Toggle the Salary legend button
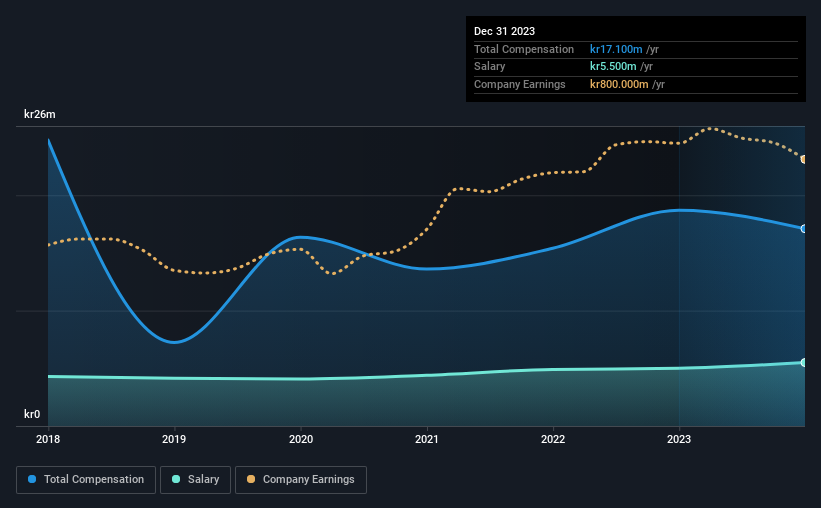 [x=195, y=480]
